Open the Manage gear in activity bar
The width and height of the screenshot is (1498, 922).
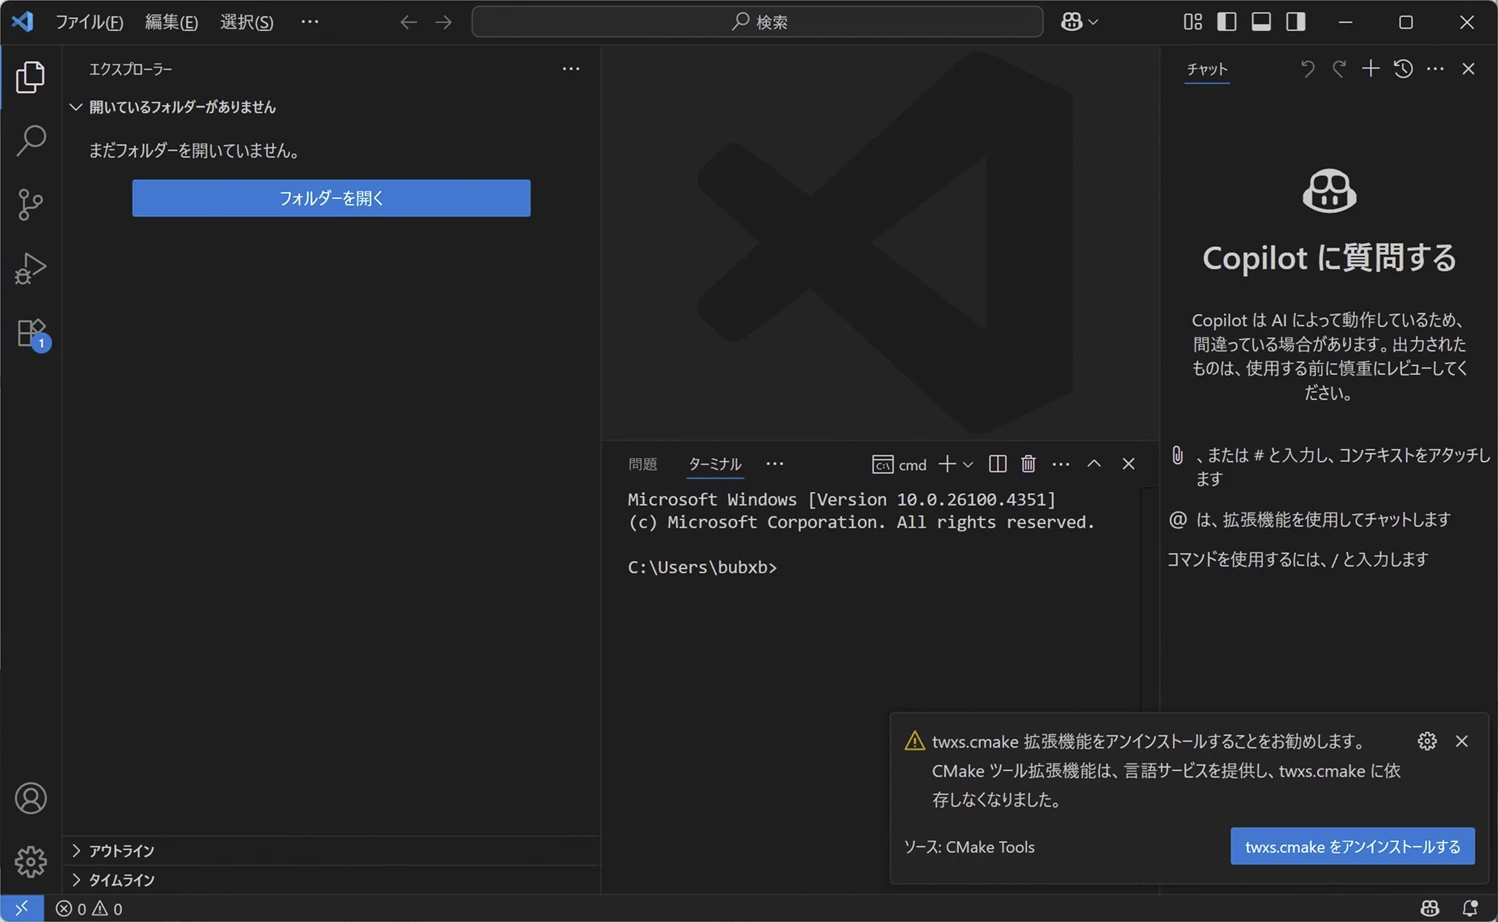coord(30,861)
